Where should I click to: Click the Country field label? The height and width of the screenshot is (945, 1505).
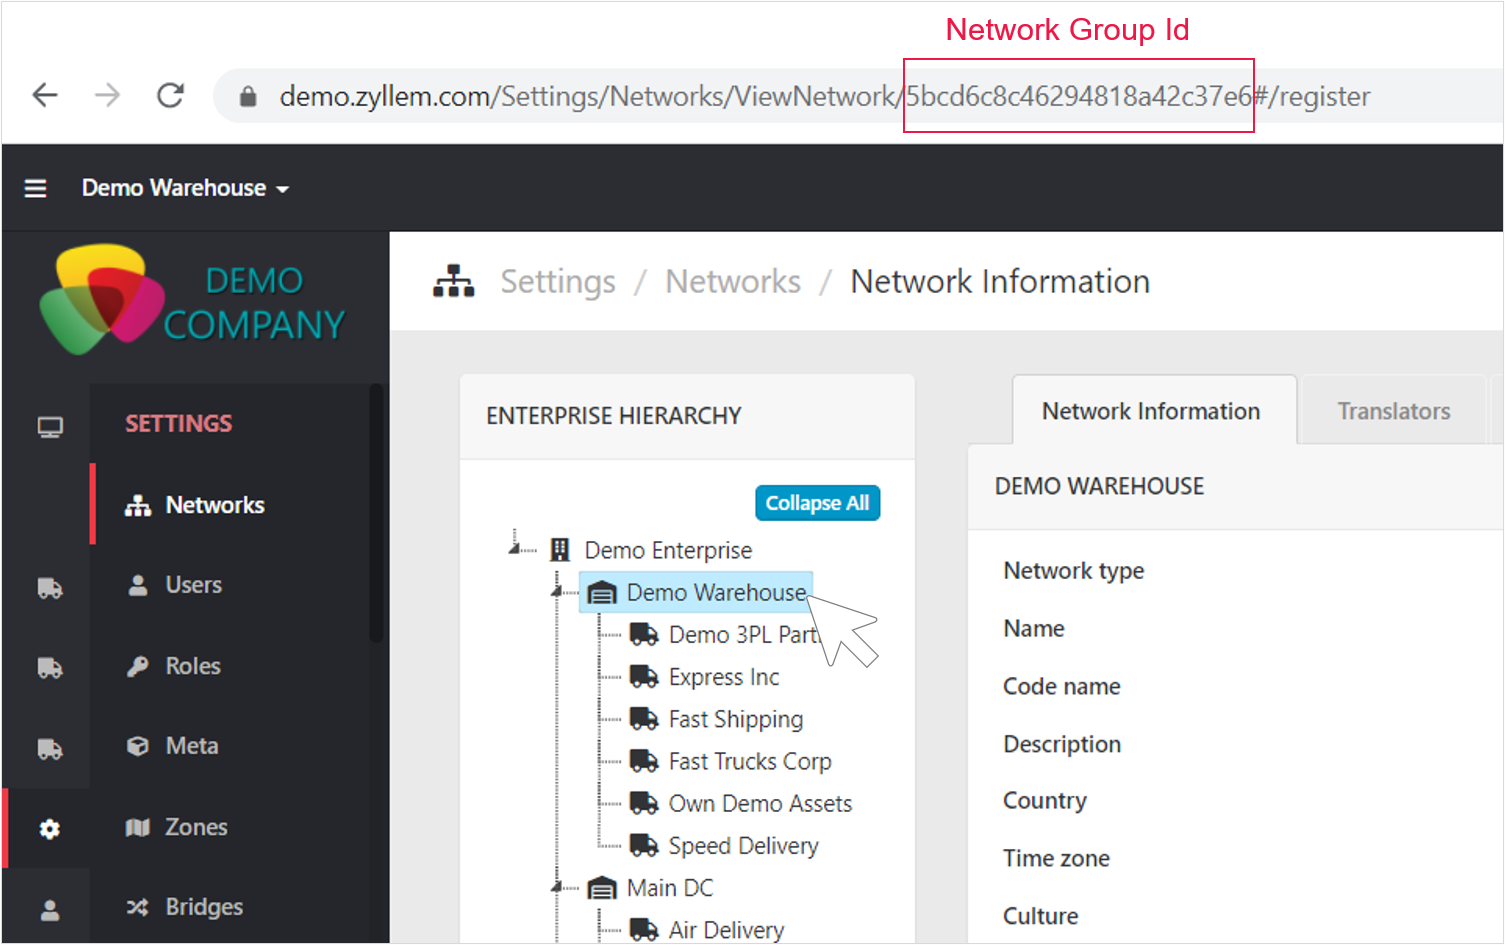(1045, 801)
